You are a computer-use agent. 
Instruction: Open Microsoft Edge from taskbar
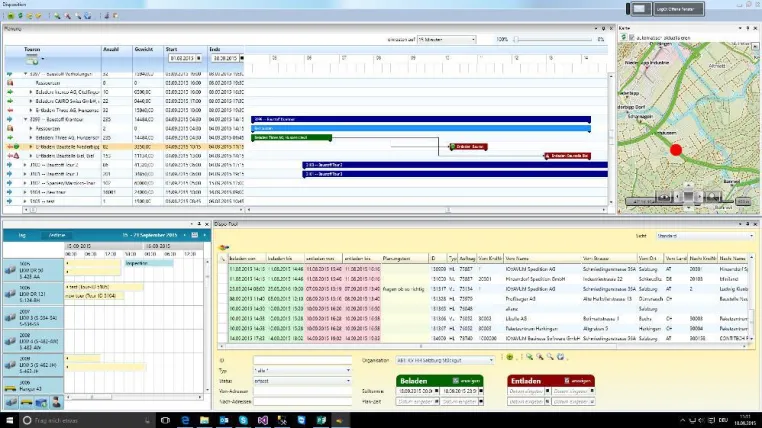point(185,420)
